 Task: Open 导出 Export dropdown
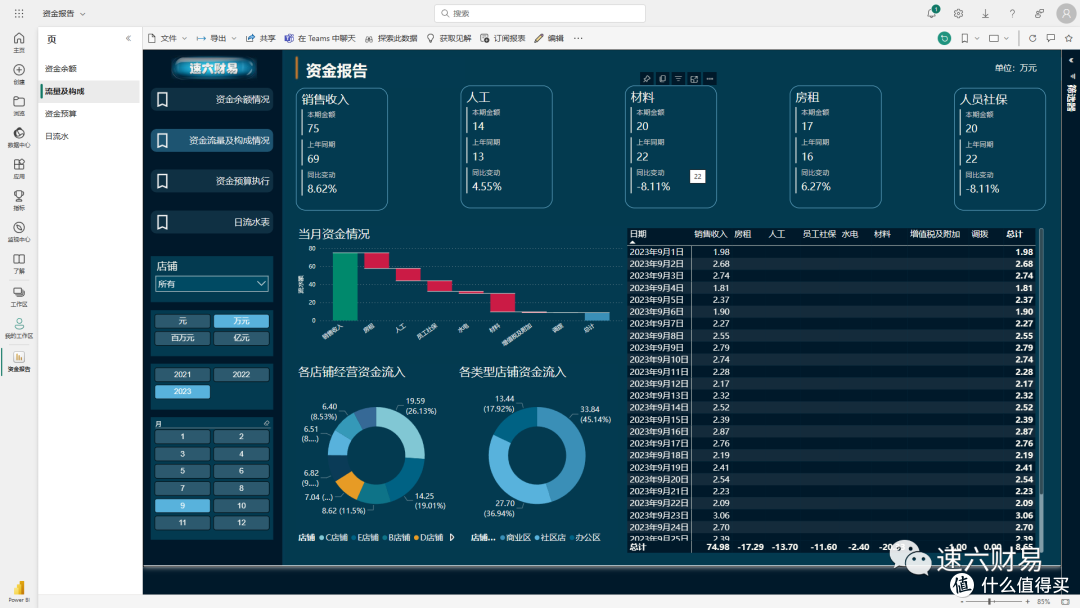(216, 39)
